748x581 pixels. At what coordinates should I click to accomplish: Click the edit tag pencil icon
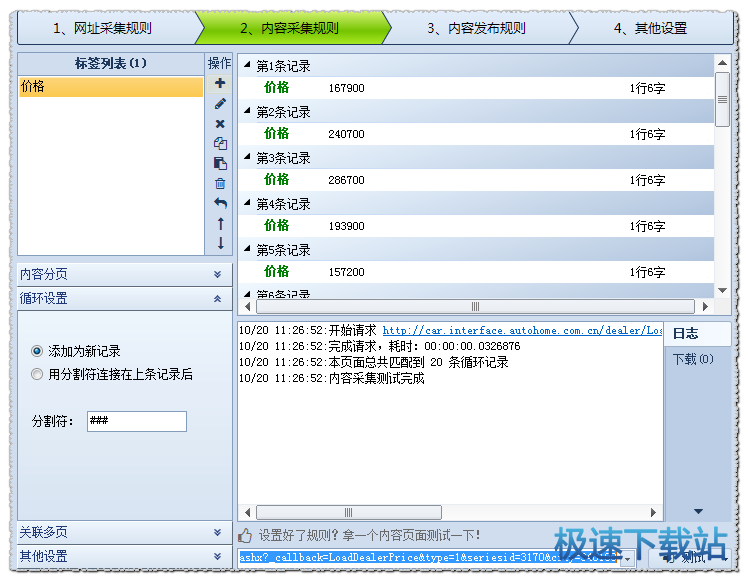(x=220, y=104)
